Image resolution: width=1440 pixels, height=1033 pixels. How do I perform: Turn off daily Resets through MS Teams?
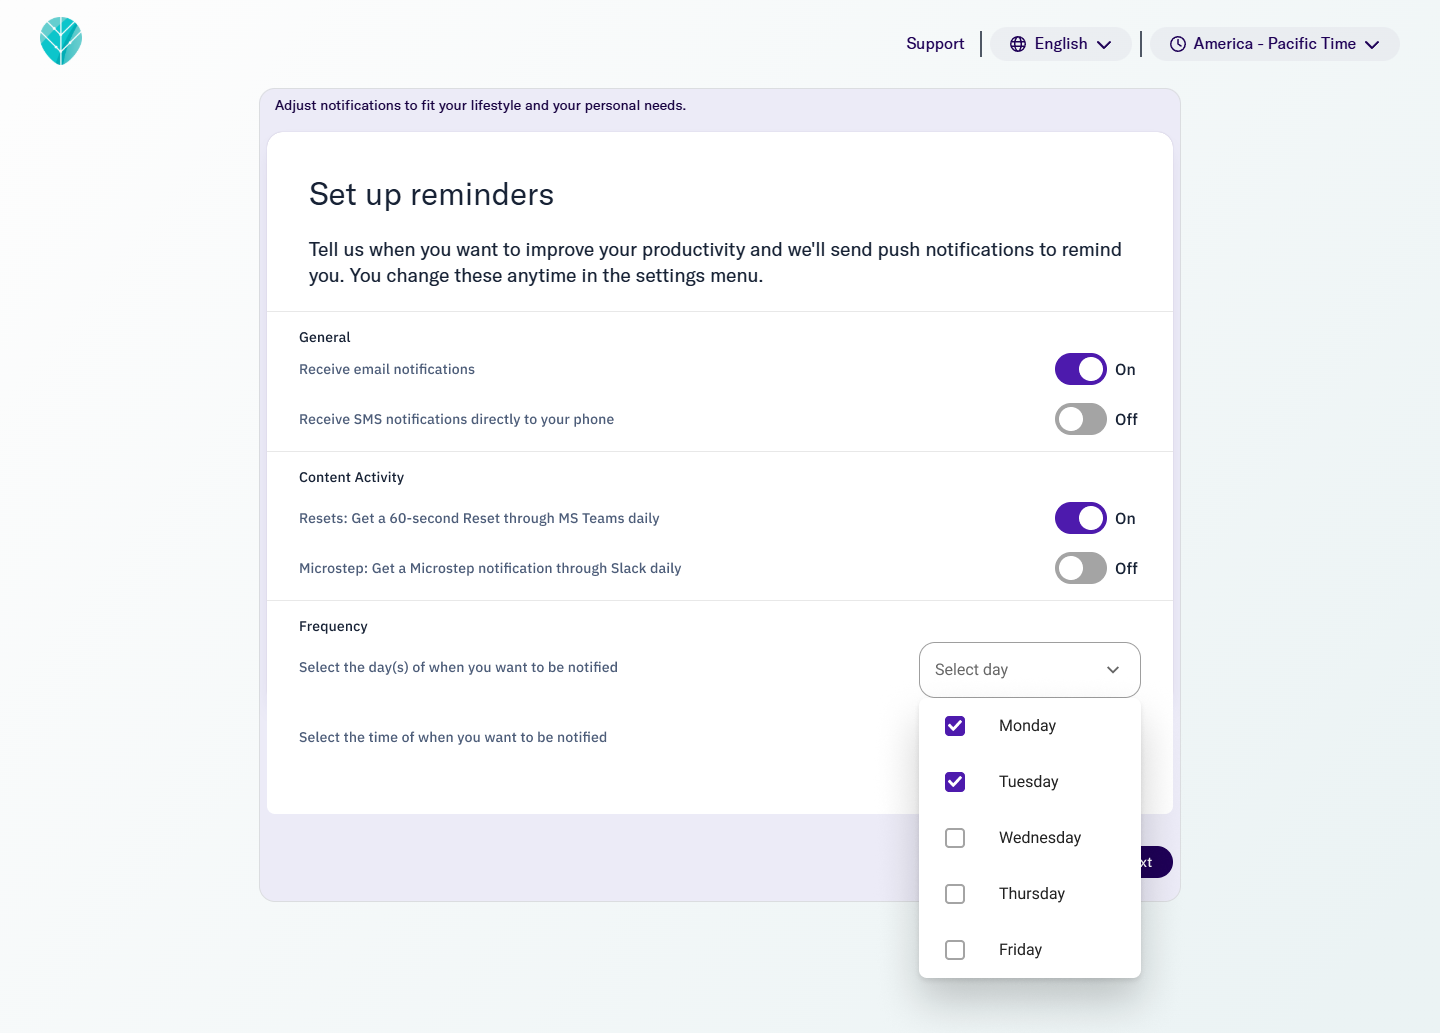[1080, 518]
